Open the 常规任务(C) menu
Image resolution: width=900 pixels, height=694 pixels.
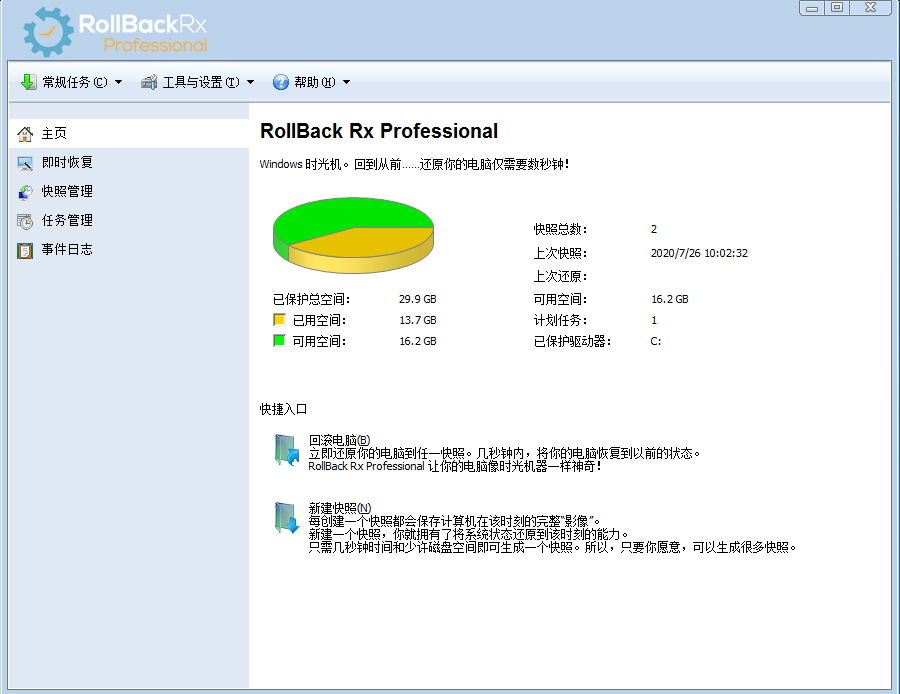click(x=74, y=83)
